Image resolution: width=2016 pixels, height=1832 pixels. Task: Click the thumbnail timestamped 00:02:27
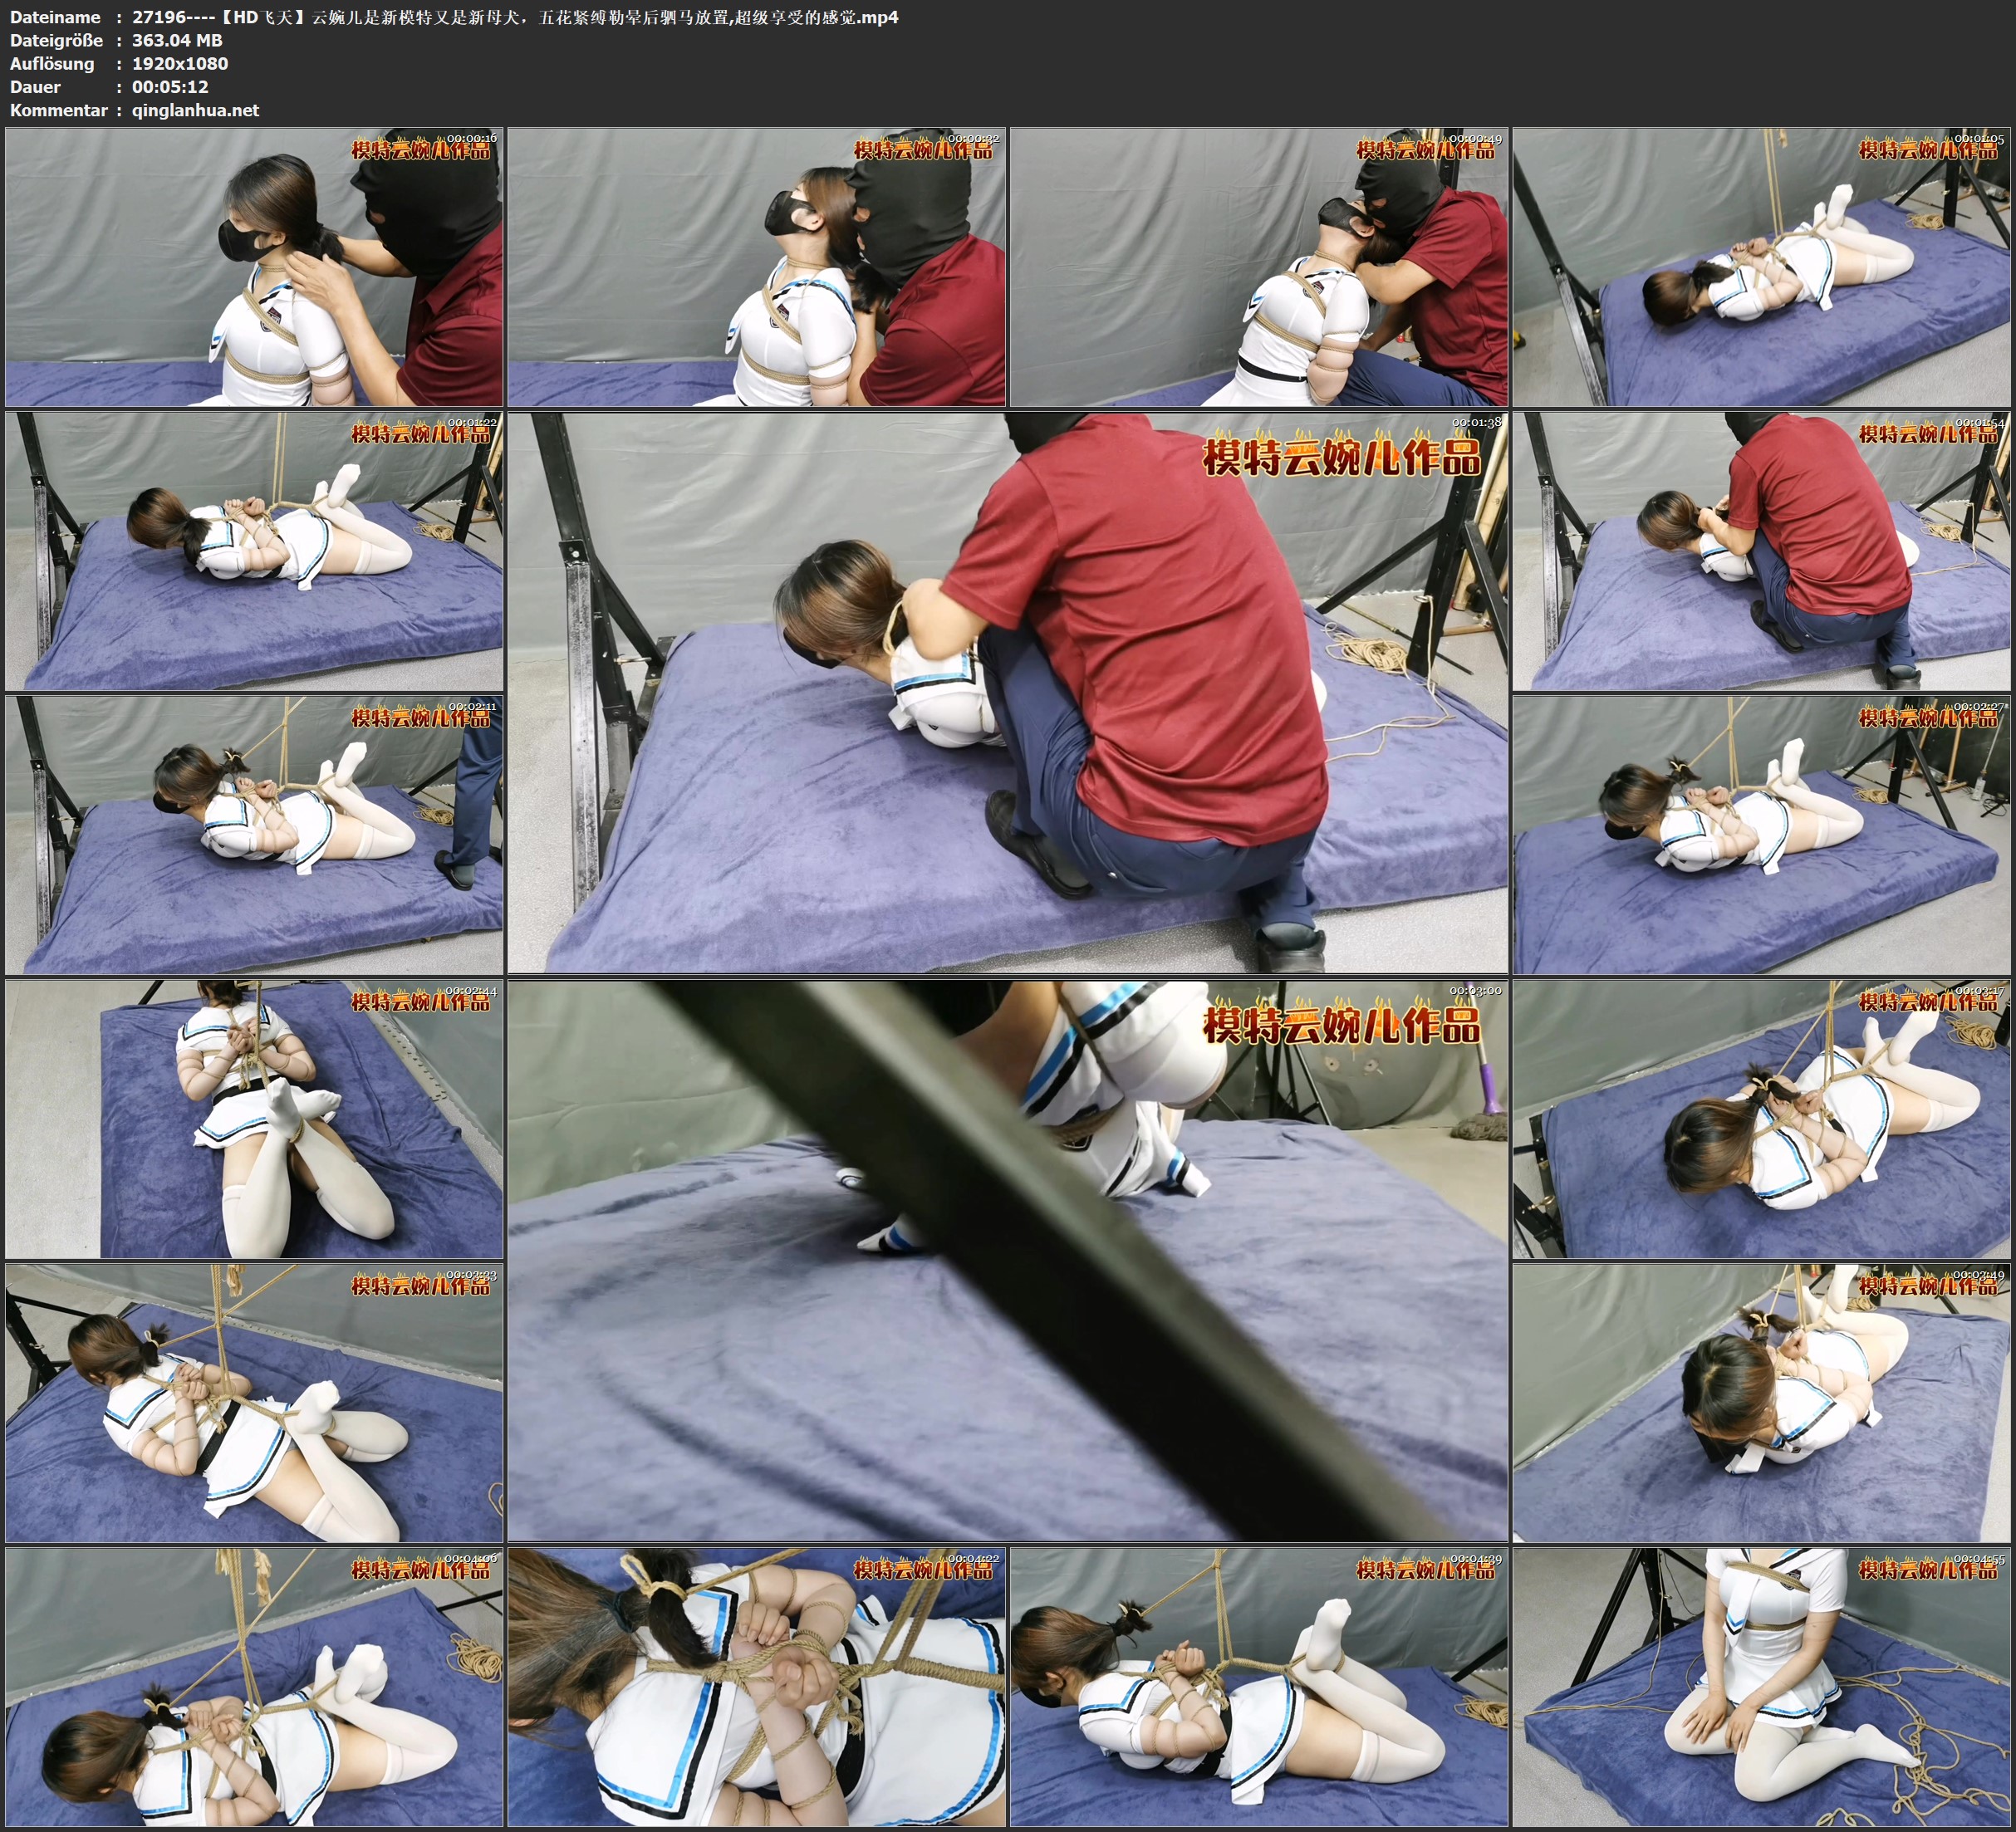(1762, 835)
